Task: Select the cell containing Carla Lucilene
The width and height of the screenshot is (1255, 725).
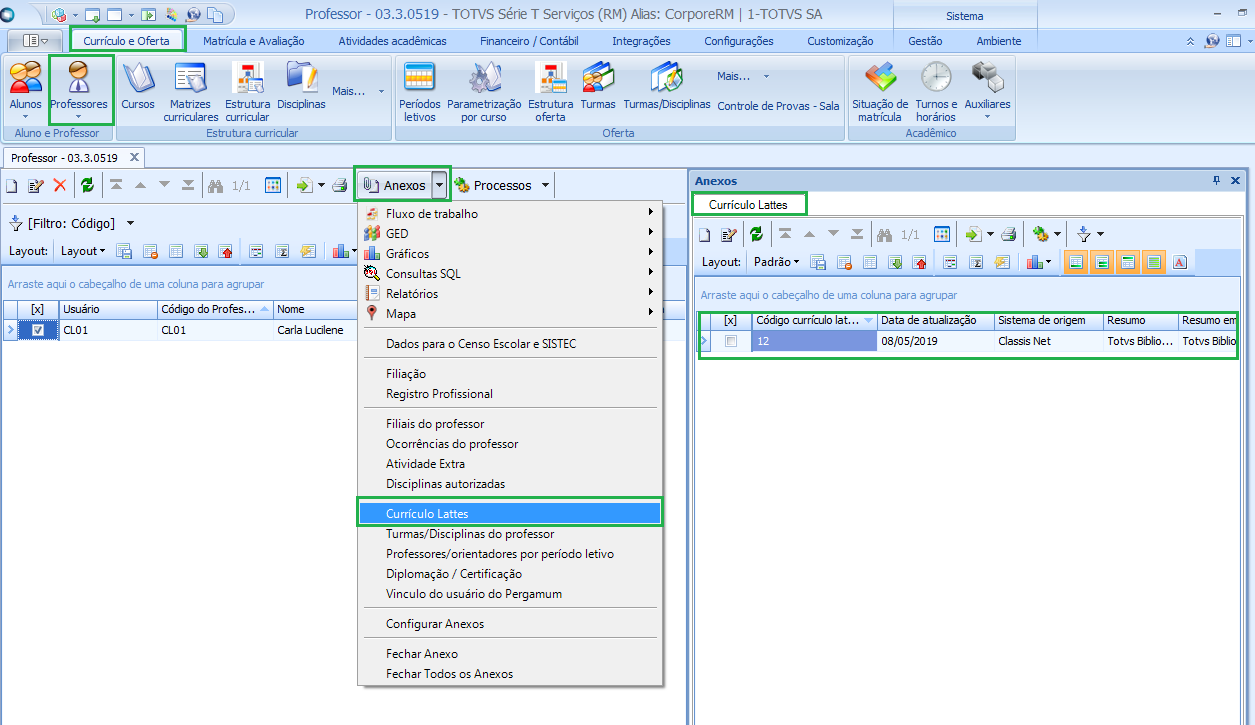Action: 316,330
